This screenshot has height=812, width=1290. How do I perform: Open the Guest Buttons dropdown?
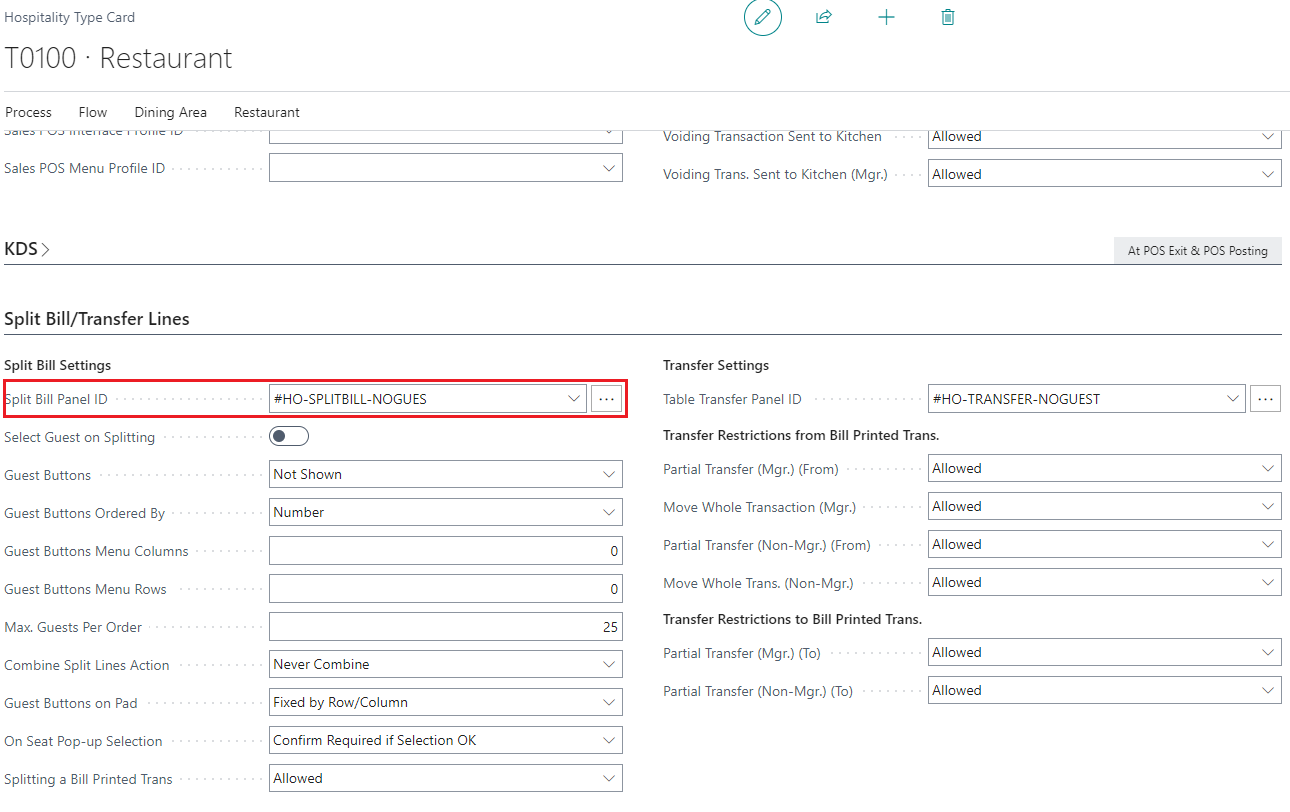click(445, 474)
